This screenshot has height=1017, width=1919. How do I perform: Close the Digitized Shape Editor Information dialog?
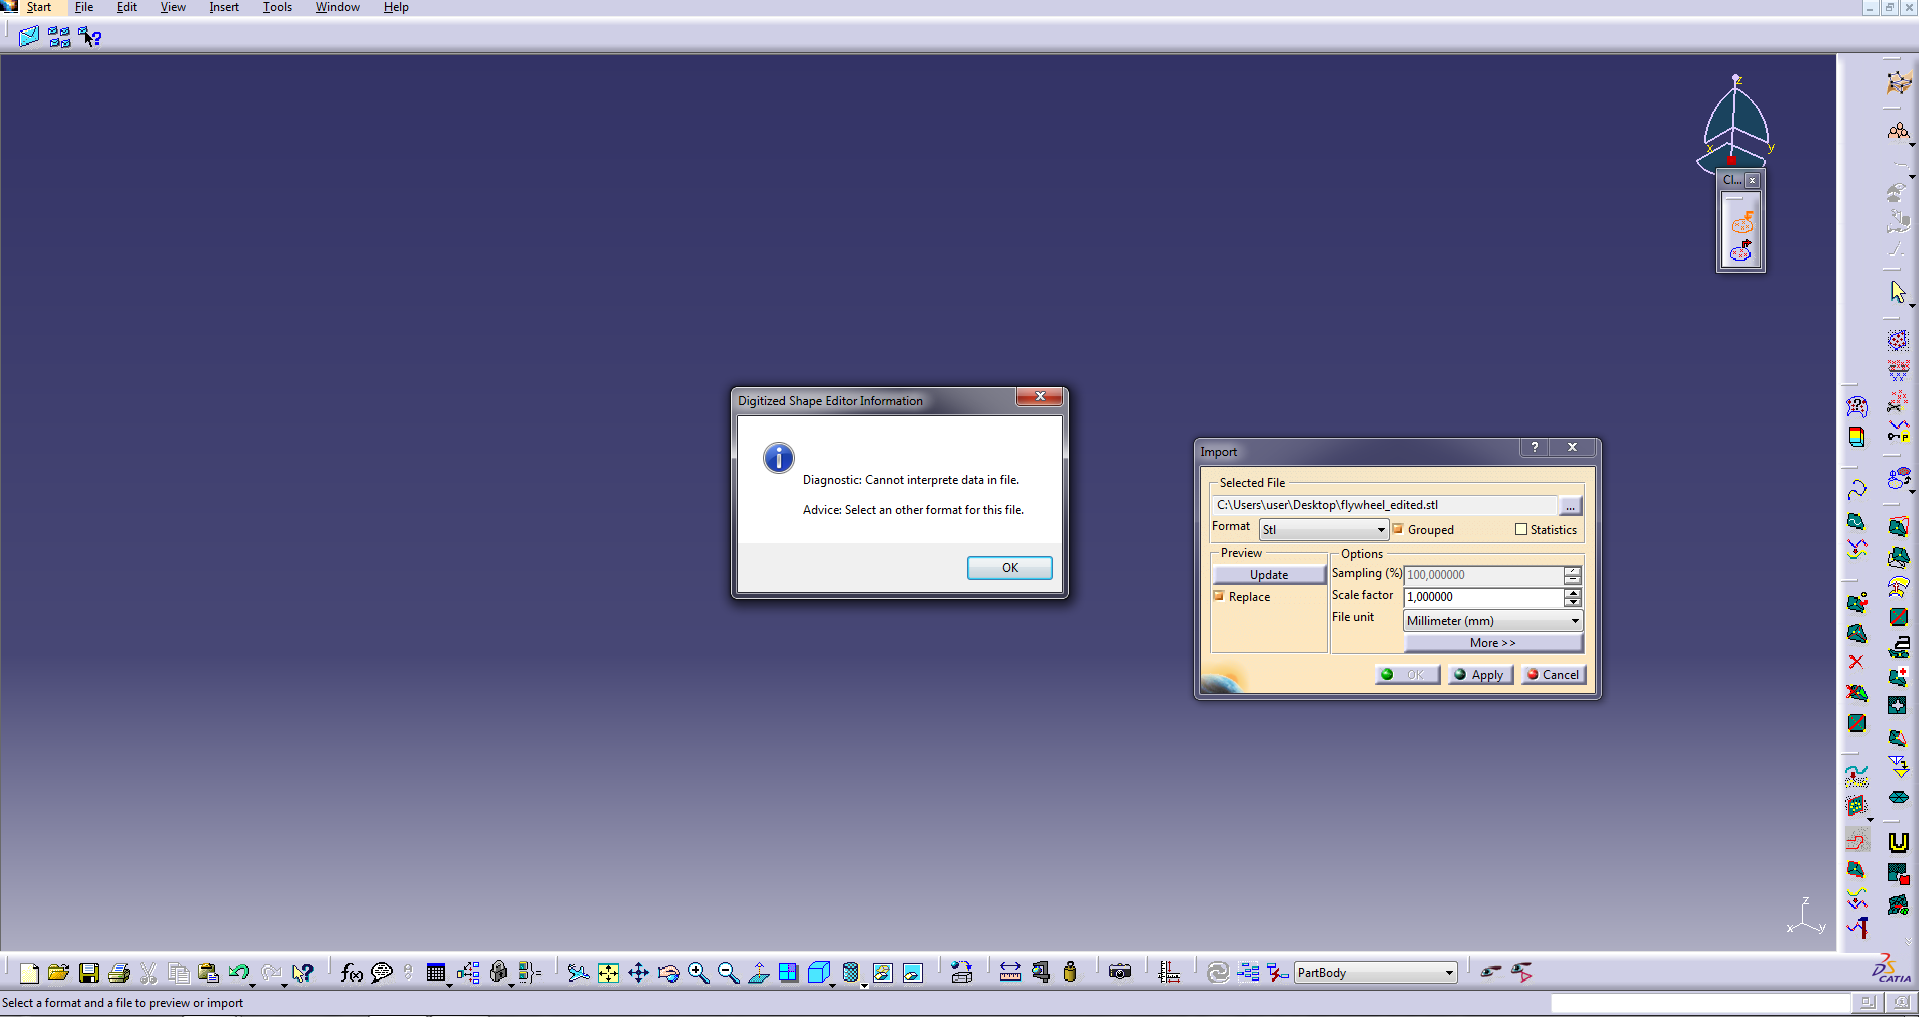[x=1040, y=397]
